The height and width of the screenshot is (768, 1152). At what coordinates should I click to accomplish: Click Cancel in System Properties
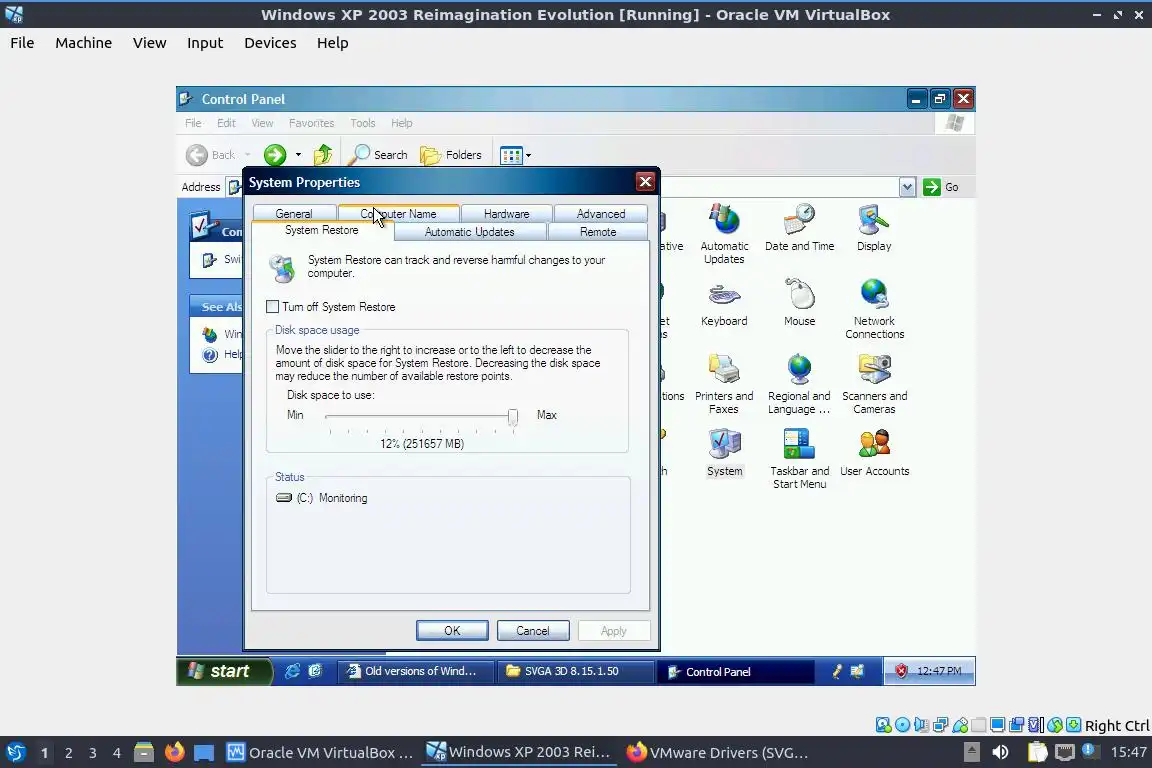[533, 631]
